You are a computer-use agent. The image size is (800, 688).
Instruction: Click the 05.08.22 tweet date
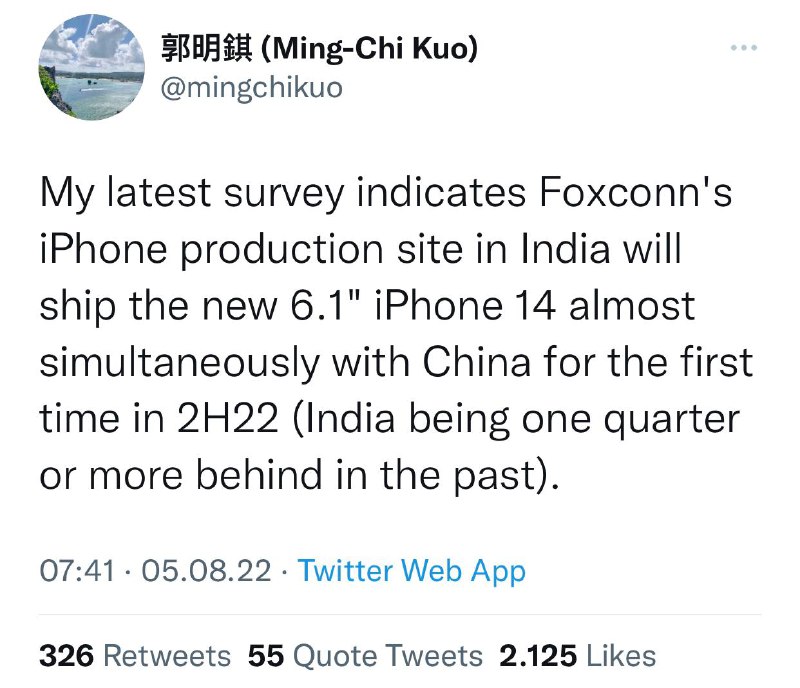click(x=207, y=571)
